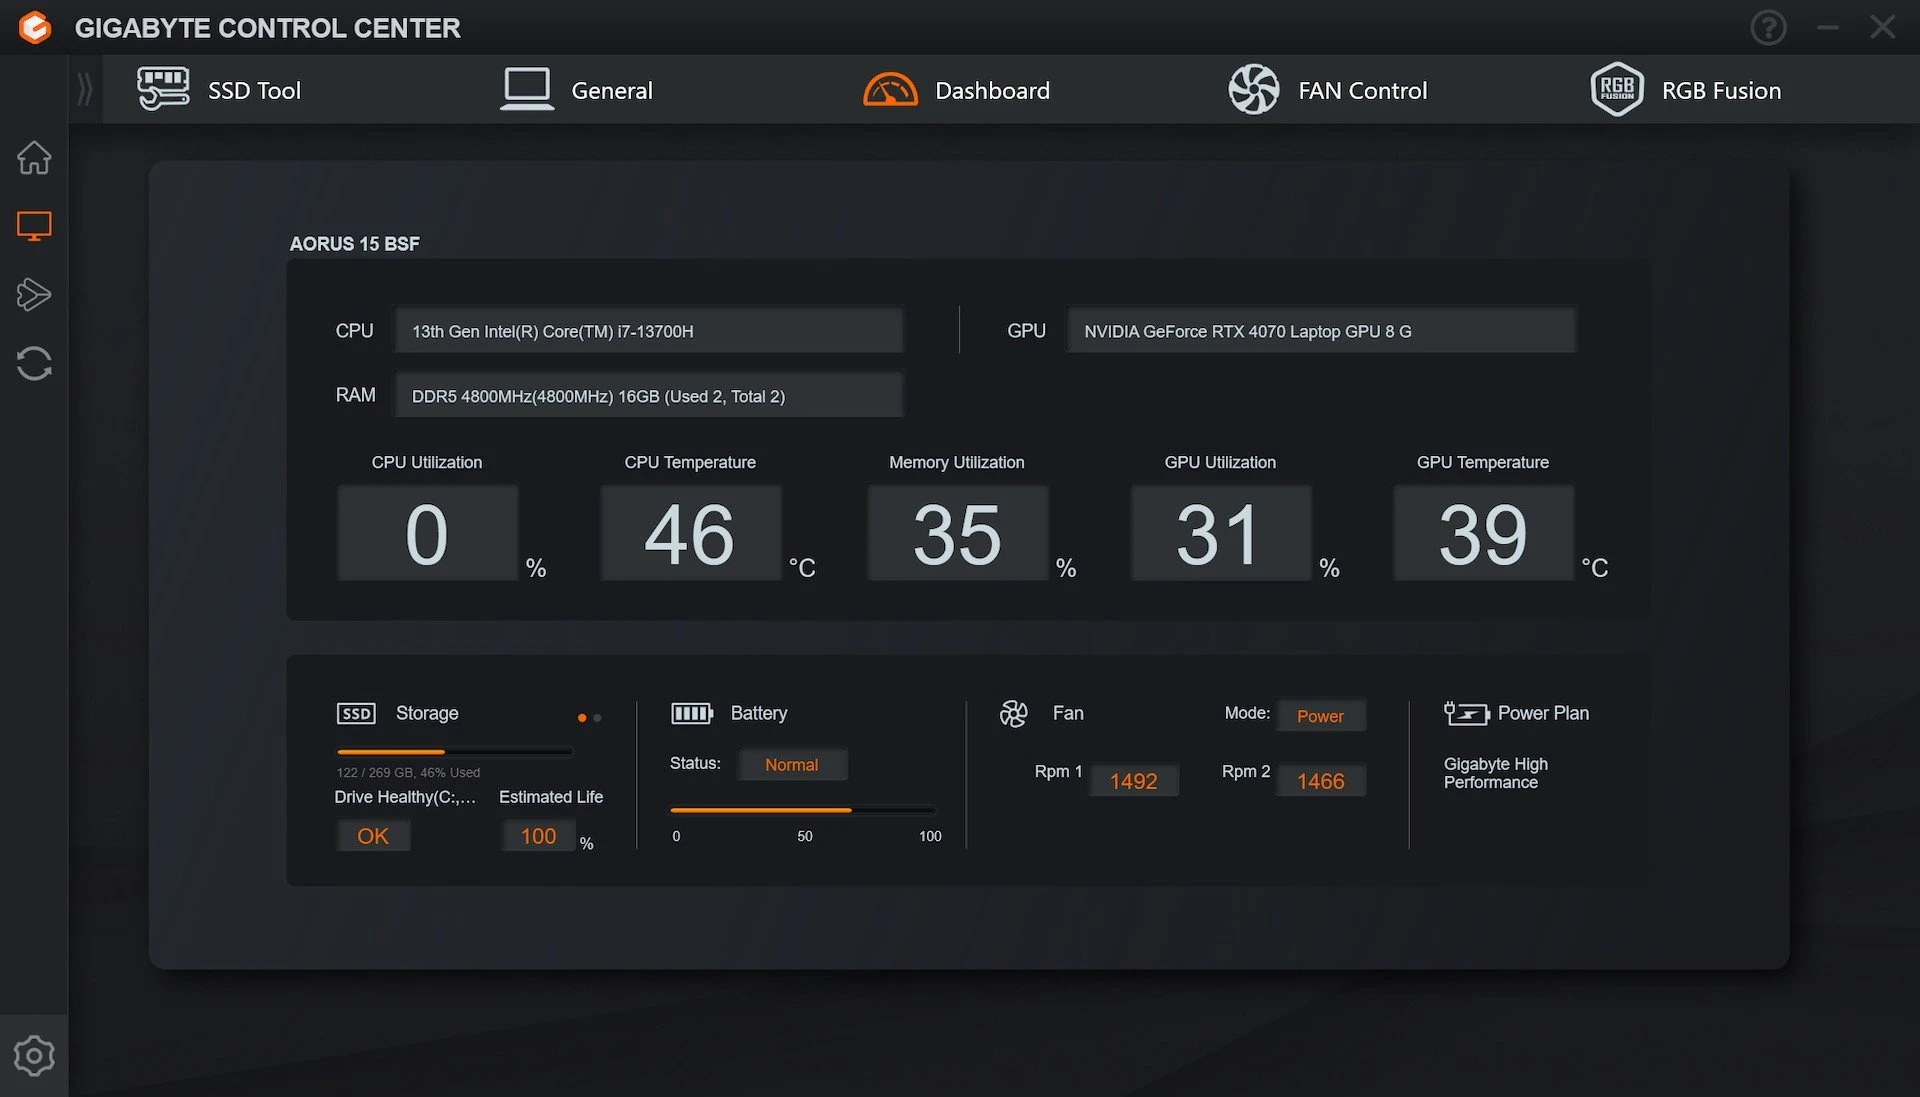Open the help question mark icon

click(1768, 27)
